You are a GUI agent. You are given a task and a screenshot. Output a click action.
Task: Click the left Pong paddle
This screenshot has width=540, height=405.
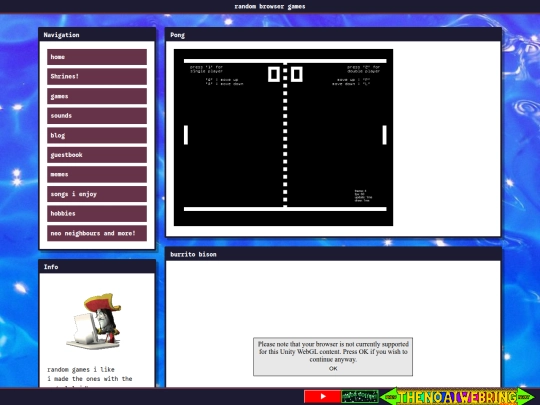pyautogui.click(x=186, y=135)
